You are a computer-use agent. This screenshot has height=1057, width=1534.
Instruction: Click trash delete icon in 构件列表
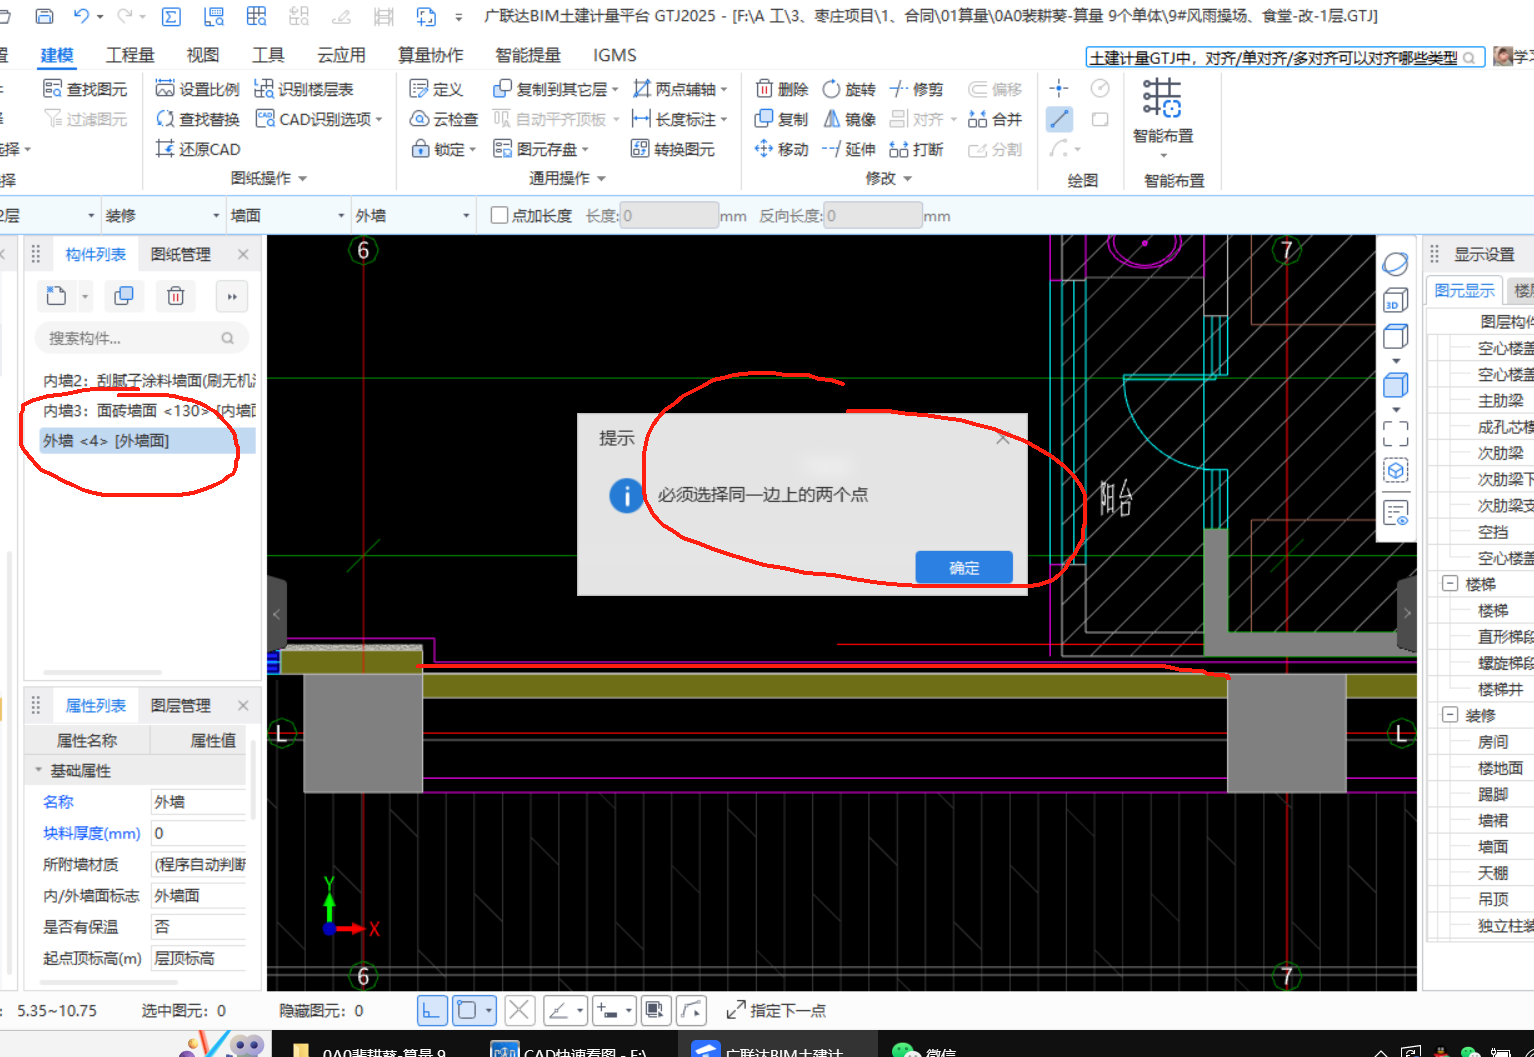pos(176,296)
